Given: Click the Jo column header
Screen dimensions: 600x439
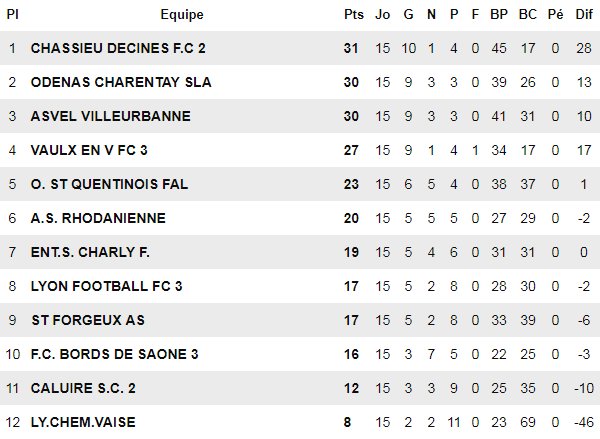Looking at the screenshot, I should [383, 14].
